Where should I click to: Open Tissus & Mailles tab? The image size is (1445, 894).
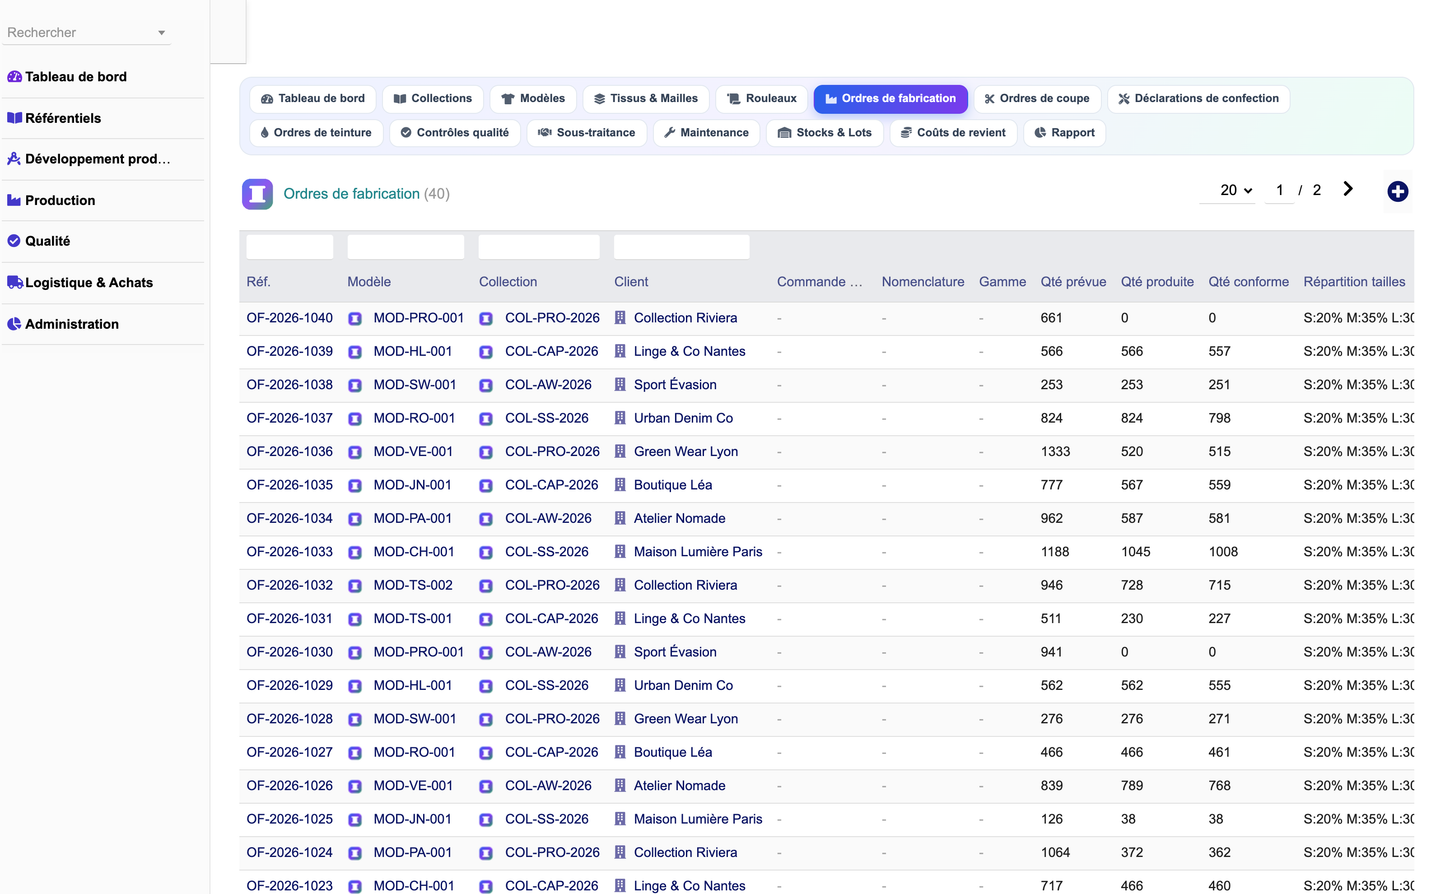(x=646, y=99)
